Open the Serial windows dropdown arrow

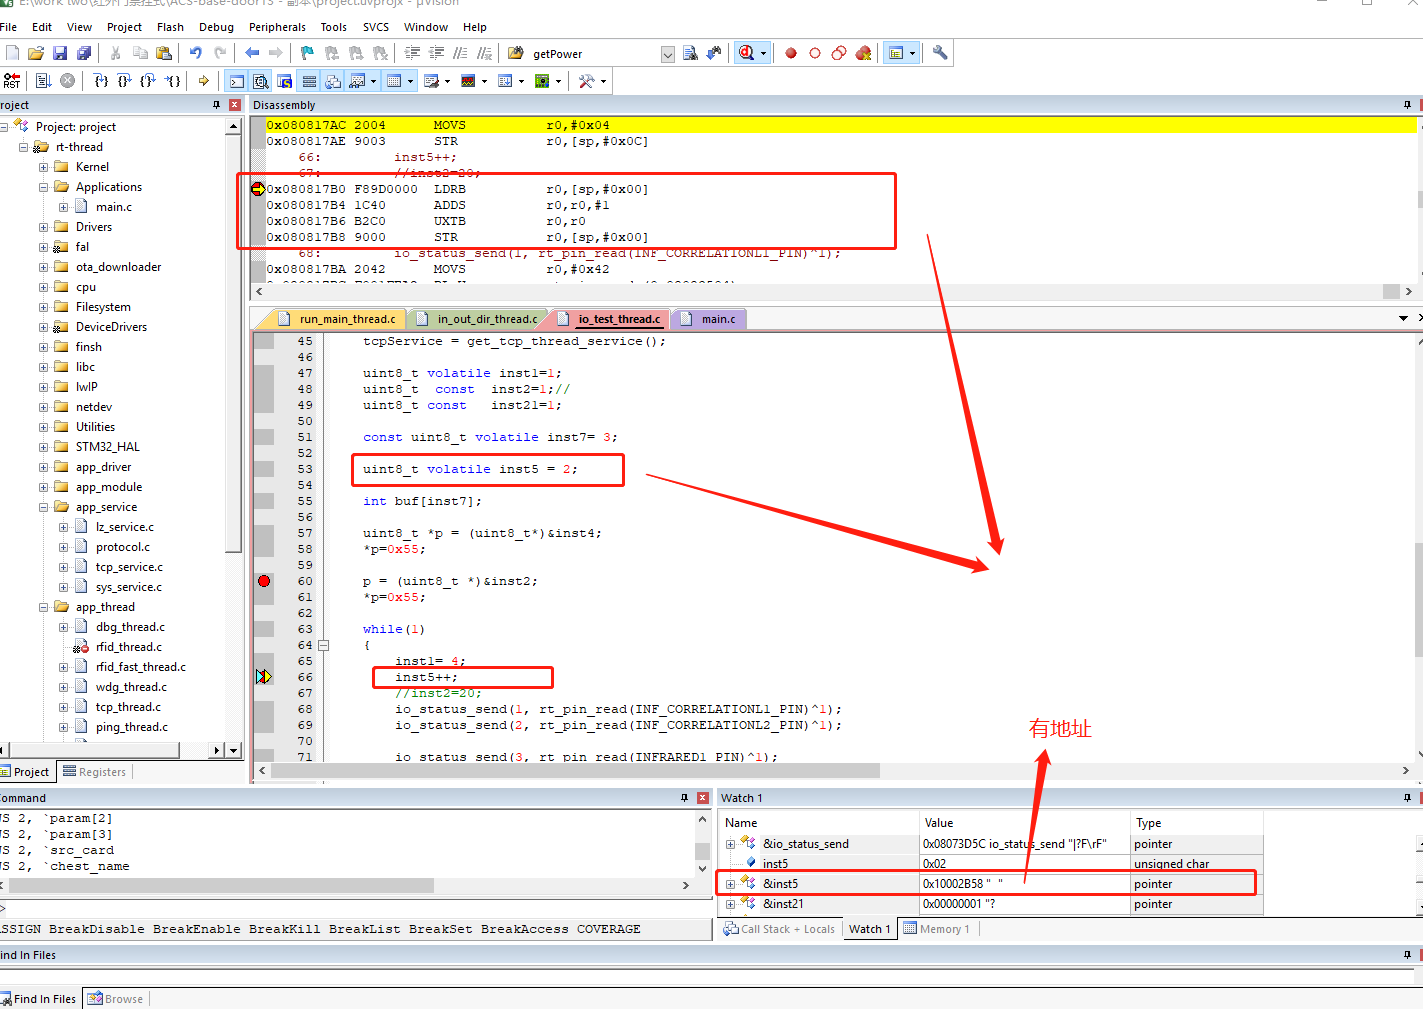pyautogui.click(x=448, y=81)
